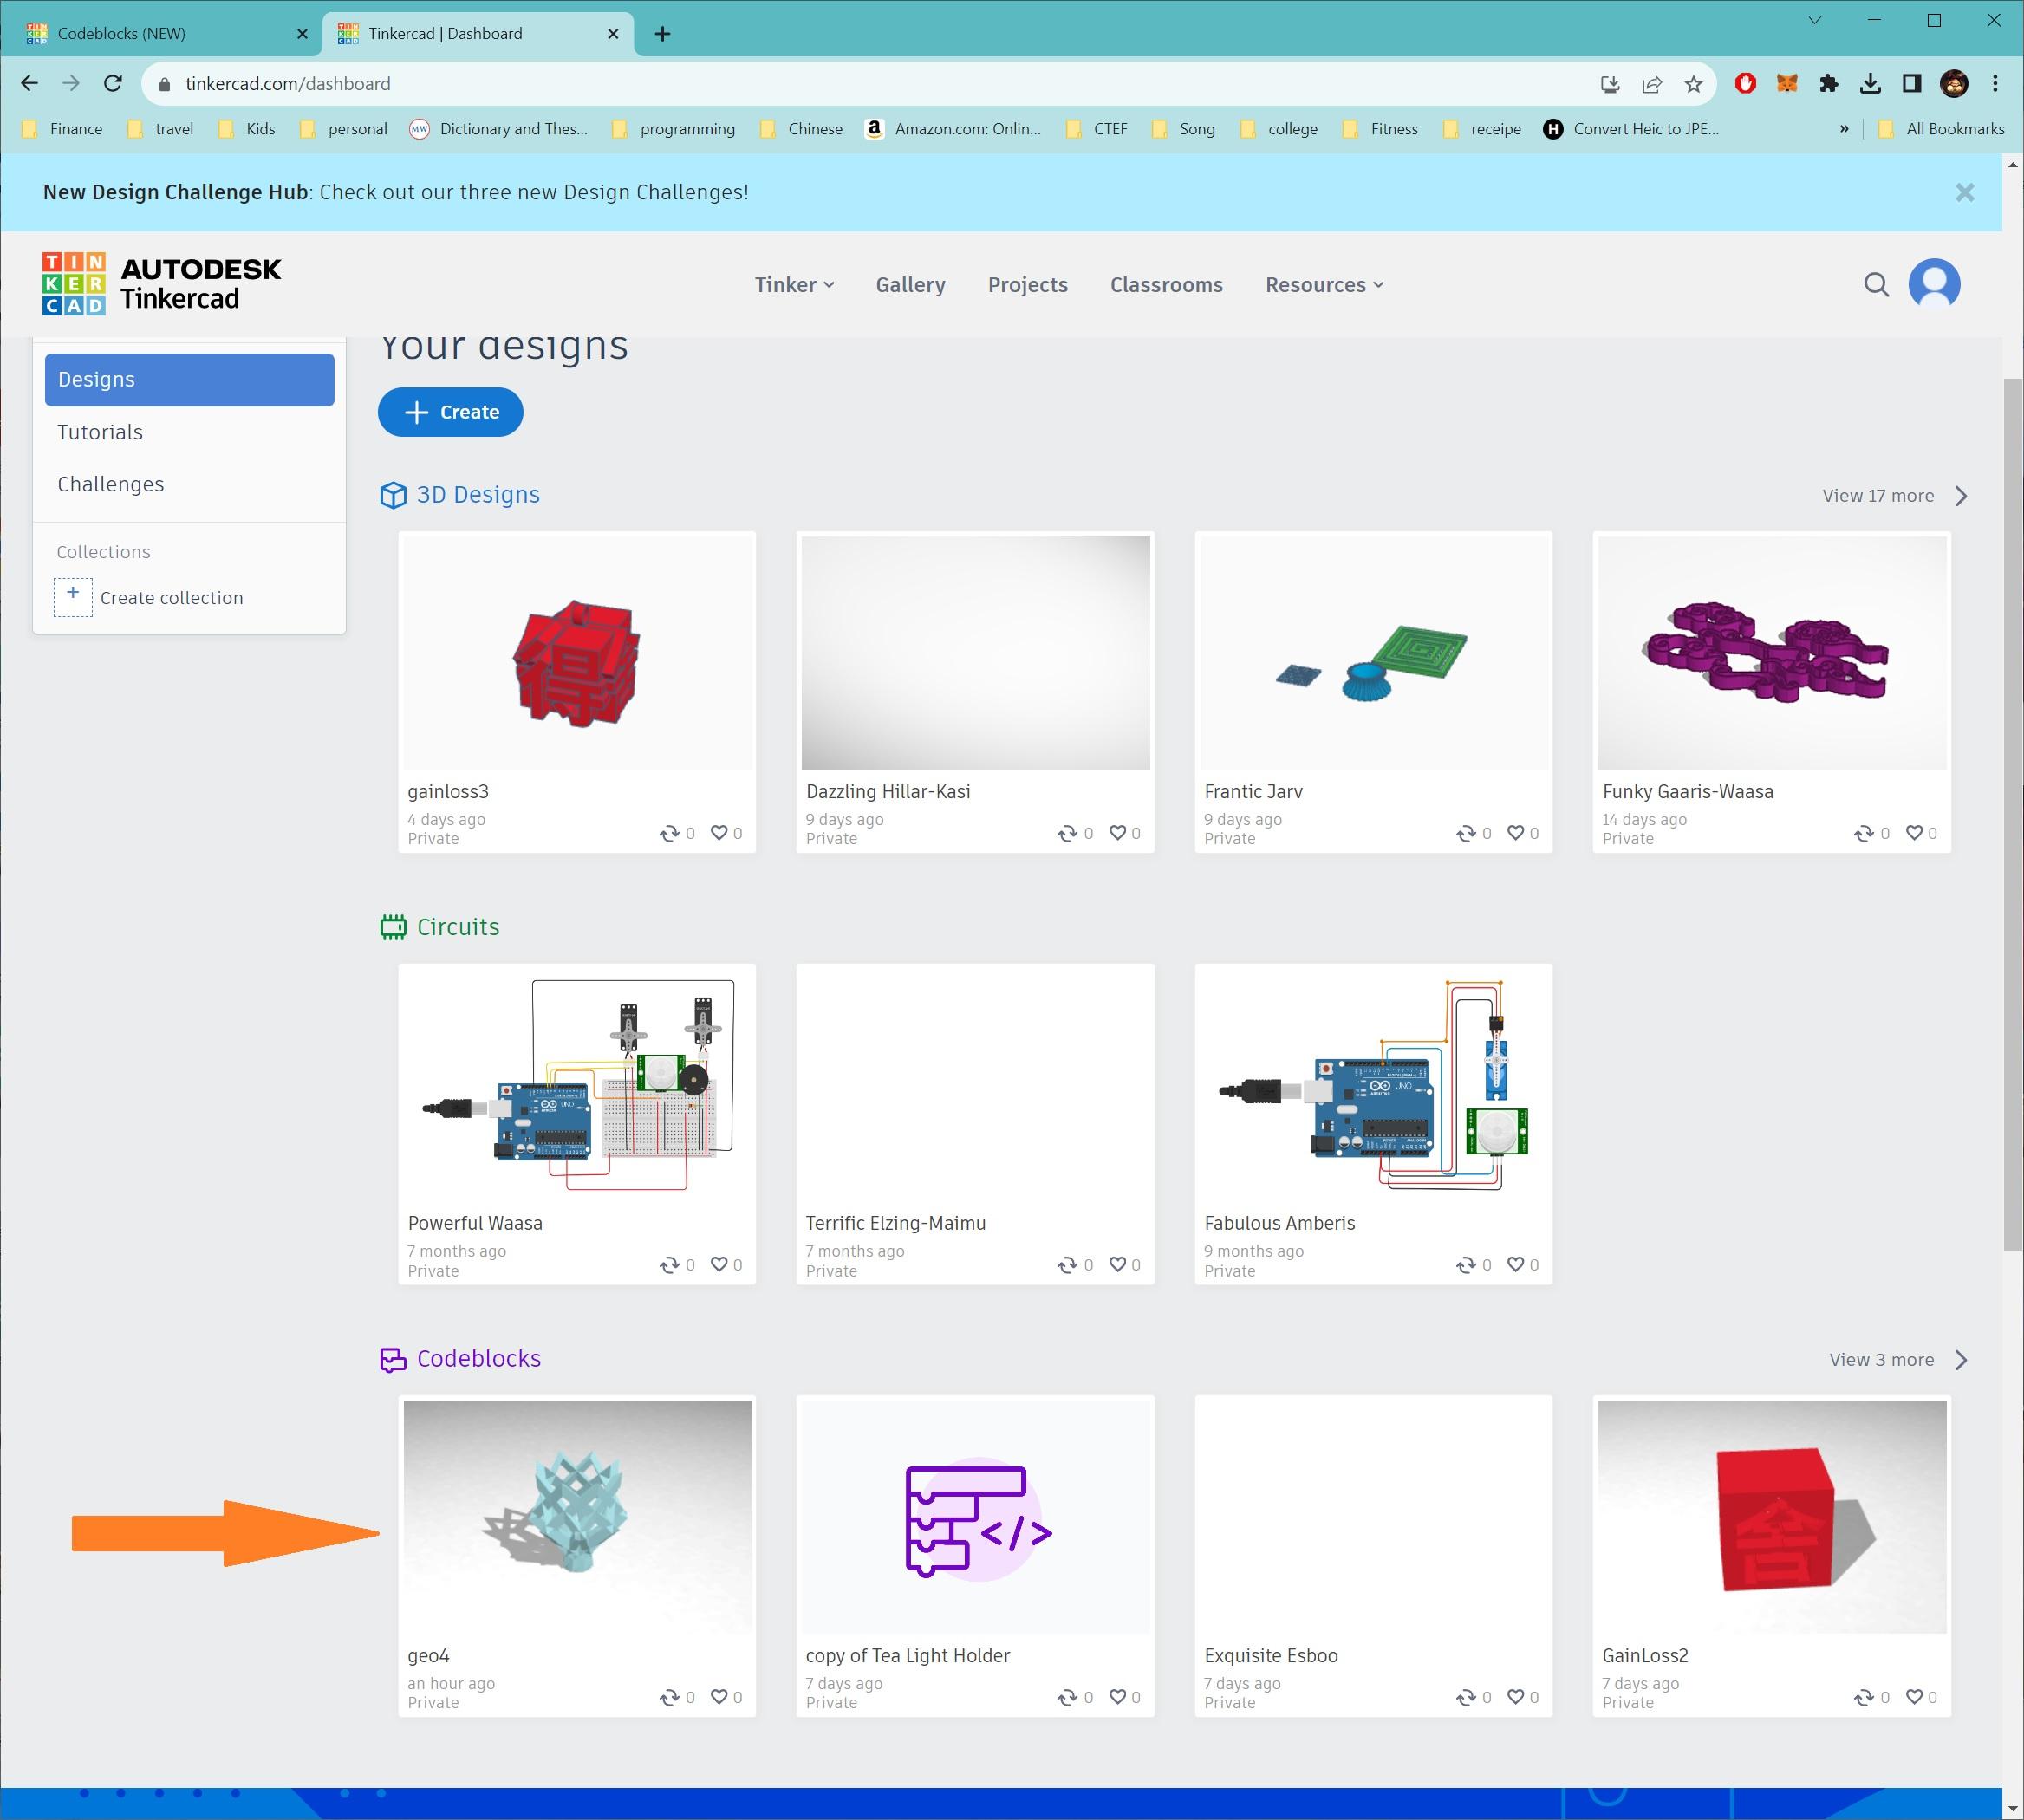
Task: Bookmark this page with the star icon
Action: (x=1693, y=84)
